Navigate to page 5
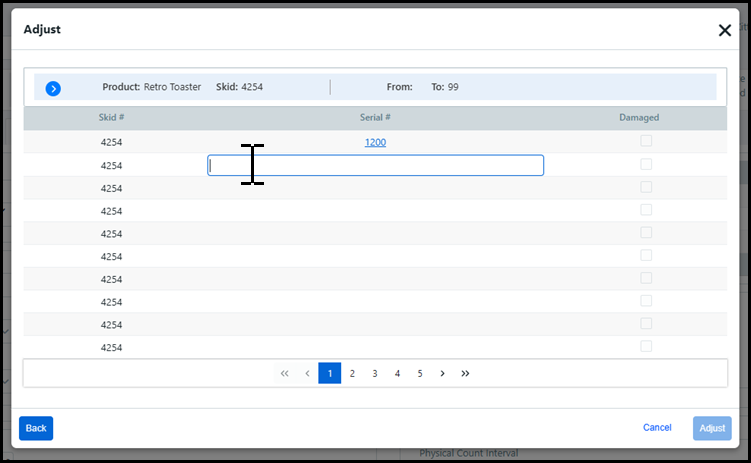The width and height of the screenshot is (751, 463). point(420,373)
